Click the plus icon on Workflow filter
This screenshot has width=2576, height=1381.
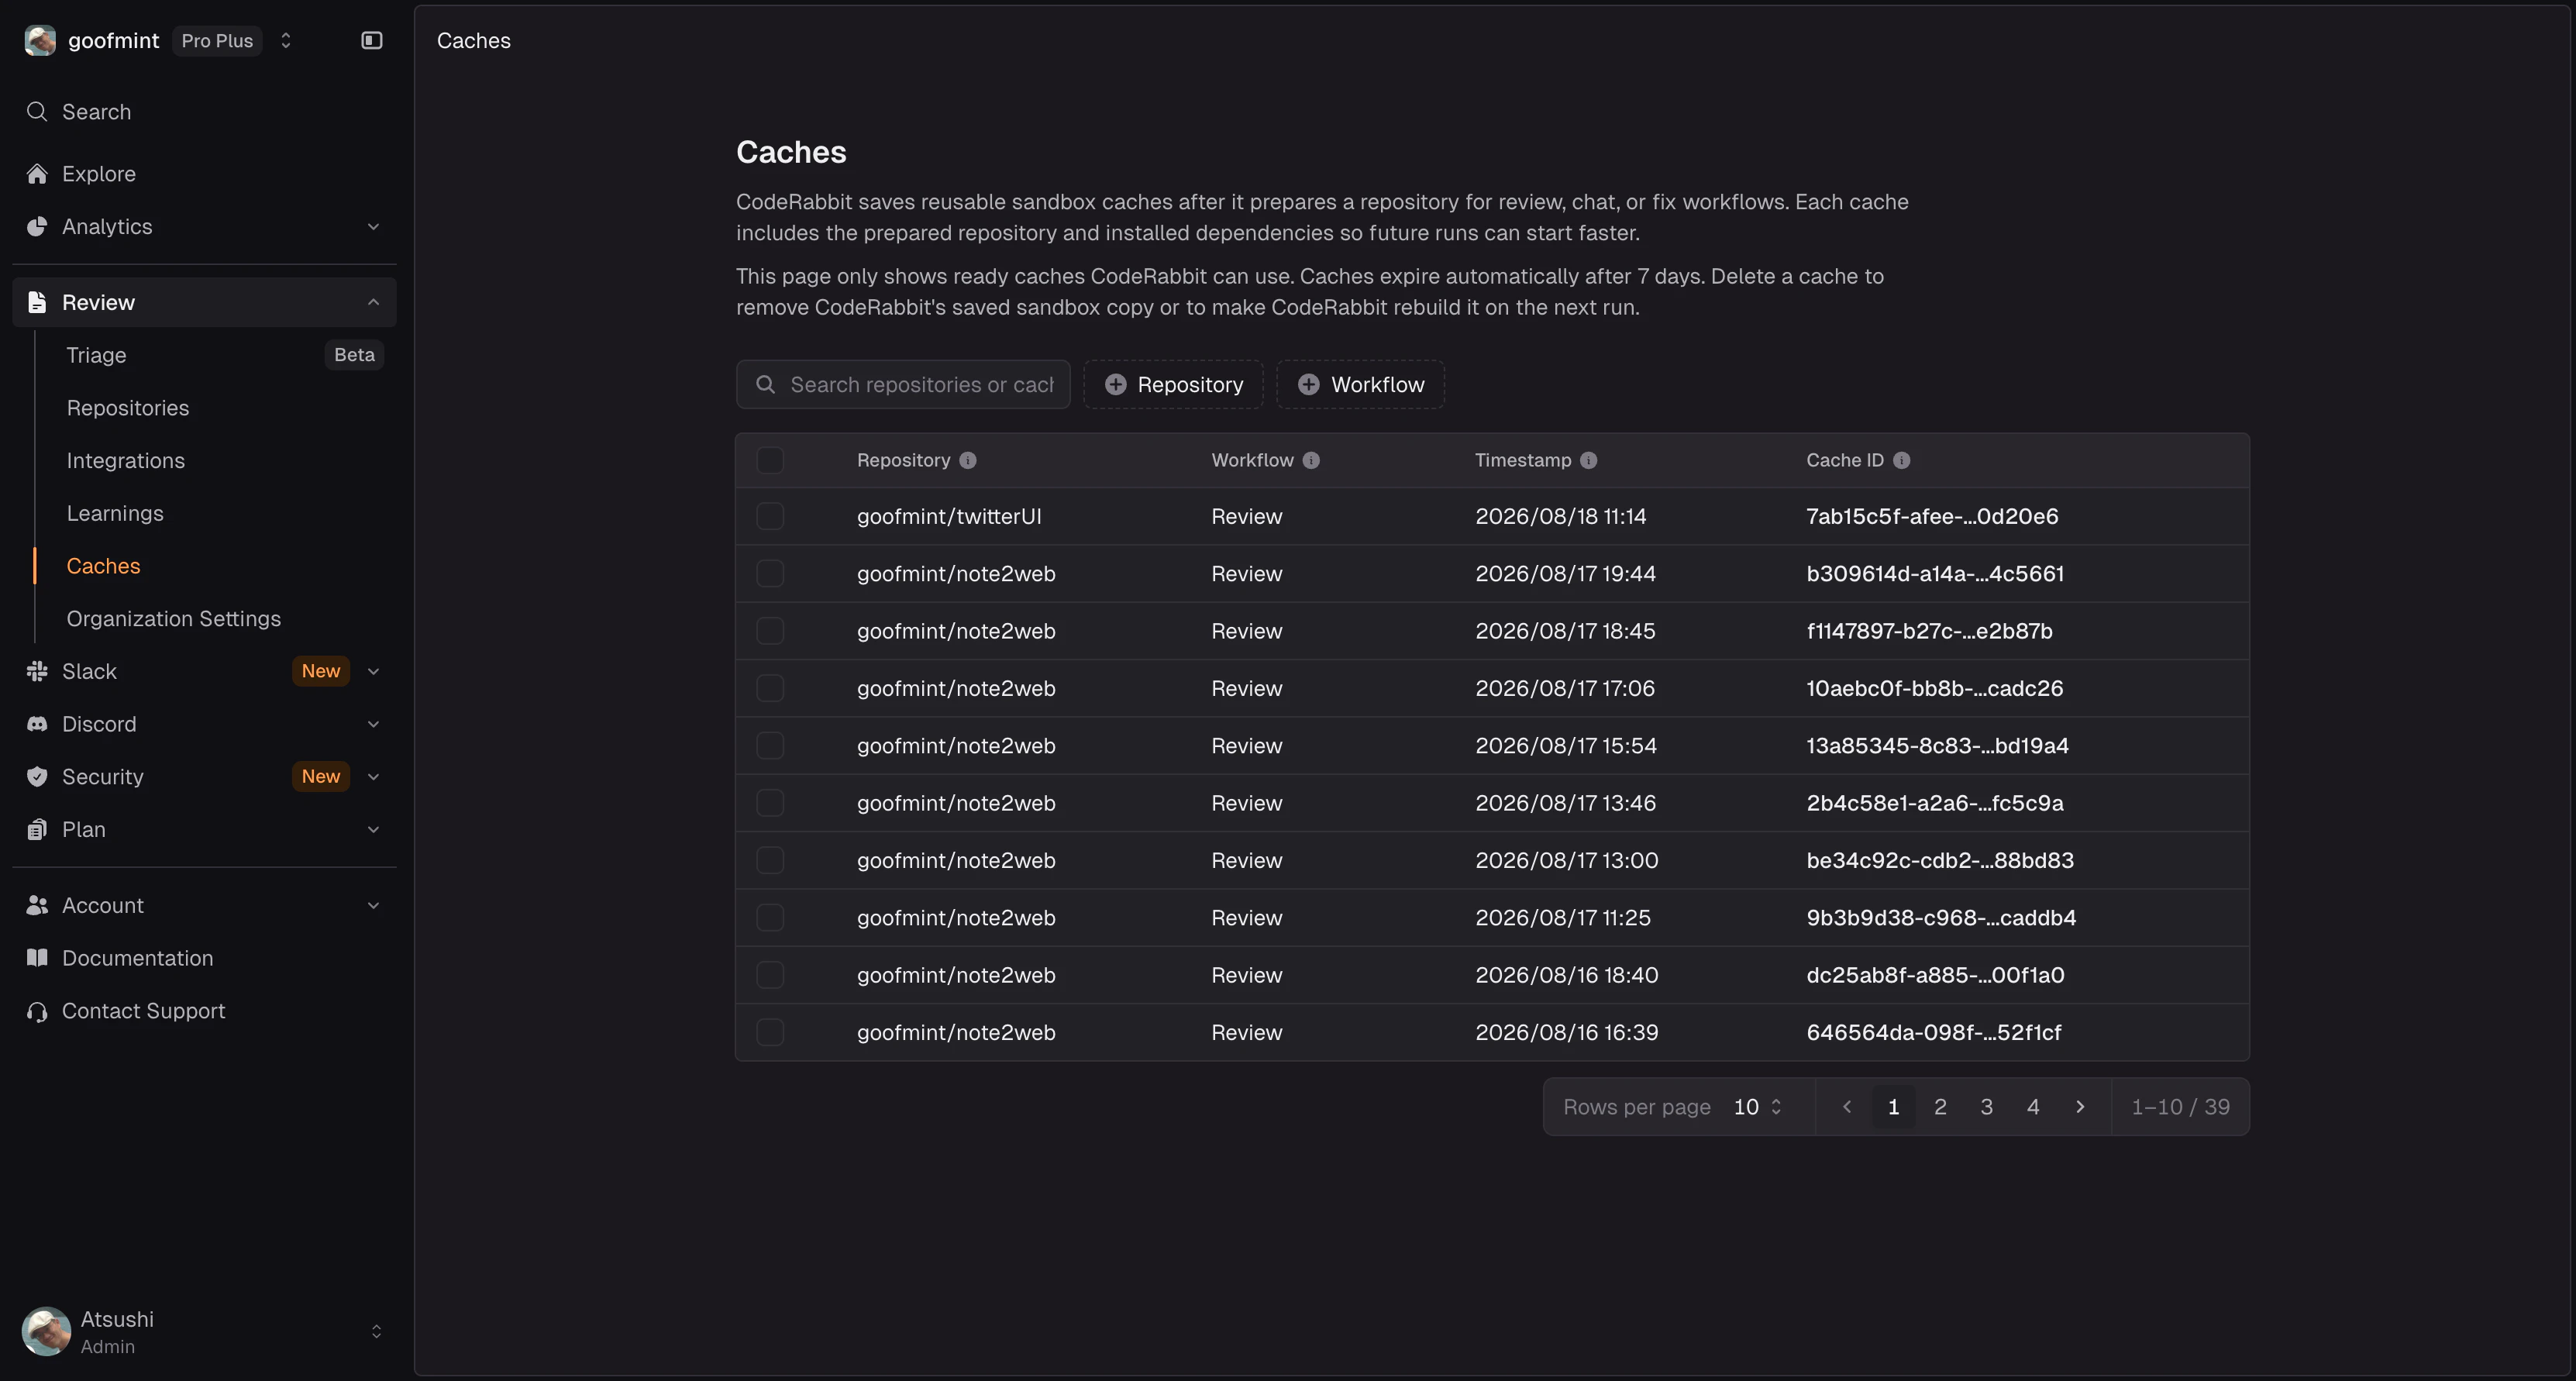1308,385
